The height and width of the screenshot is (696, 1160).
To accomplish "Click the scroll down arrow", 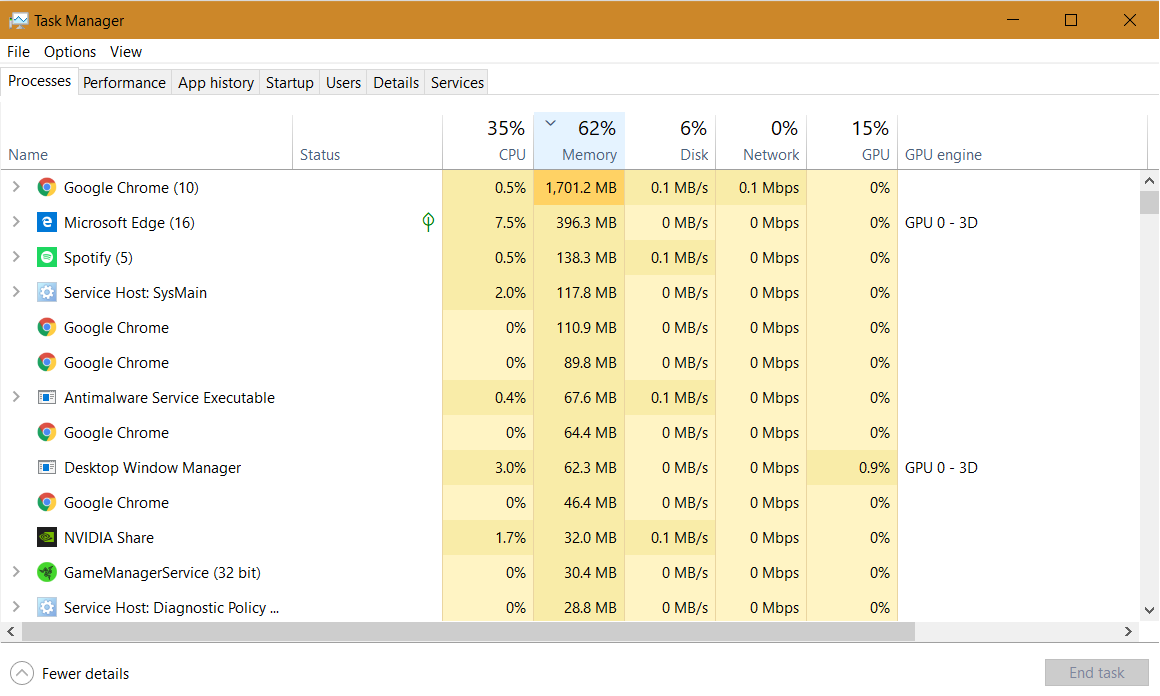I will pos(1149,610).
